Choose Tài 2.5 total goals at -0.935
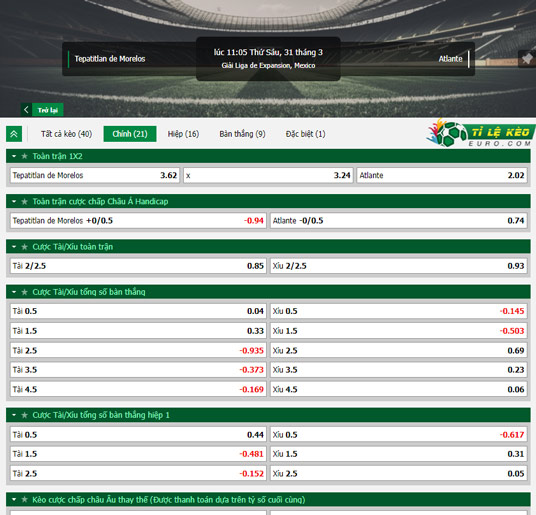This screenshot has width=536, height=515. tap(138, 350)
